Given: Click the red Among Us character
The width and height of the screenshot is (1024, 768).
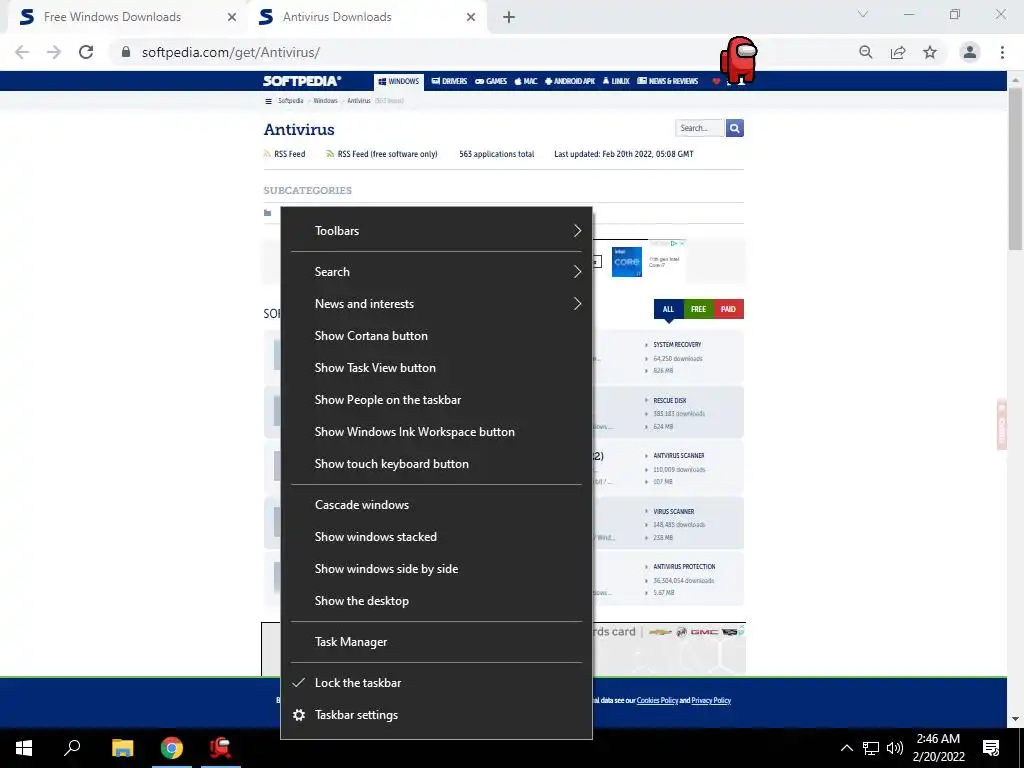Looking at the screenshot, I should click(739, 61).
